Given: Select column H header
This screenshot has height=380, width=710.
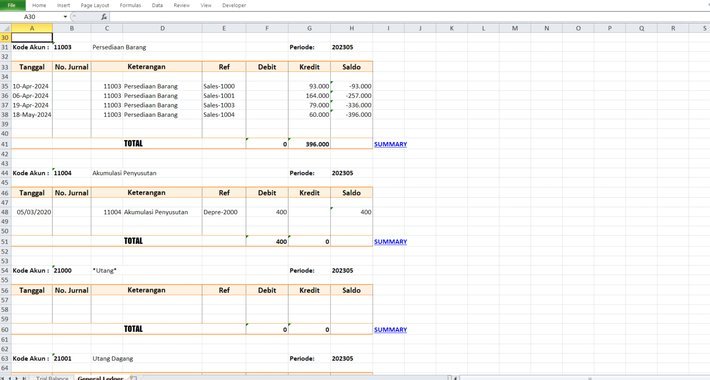Looking at the screenshot, I should [x=351, y=28].
